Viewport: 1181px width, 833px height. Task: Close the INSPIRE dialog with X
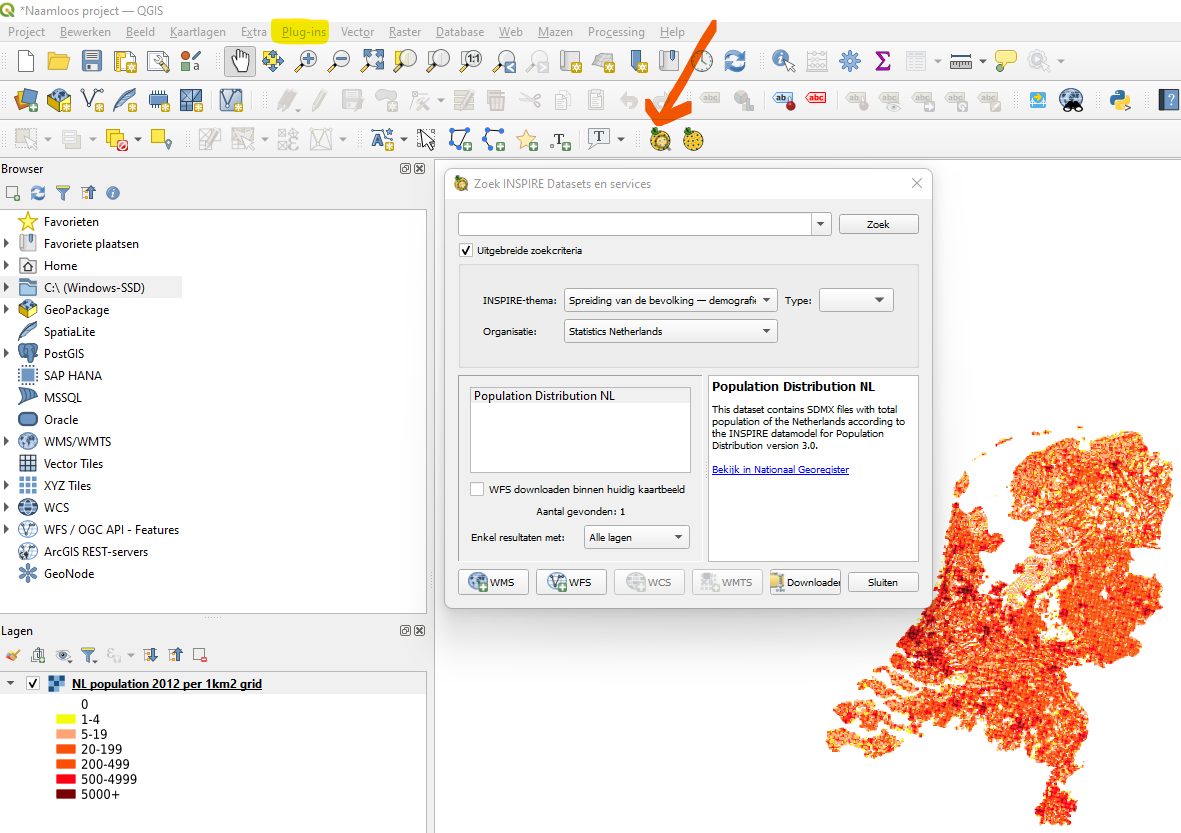click(x=917, y=184)
